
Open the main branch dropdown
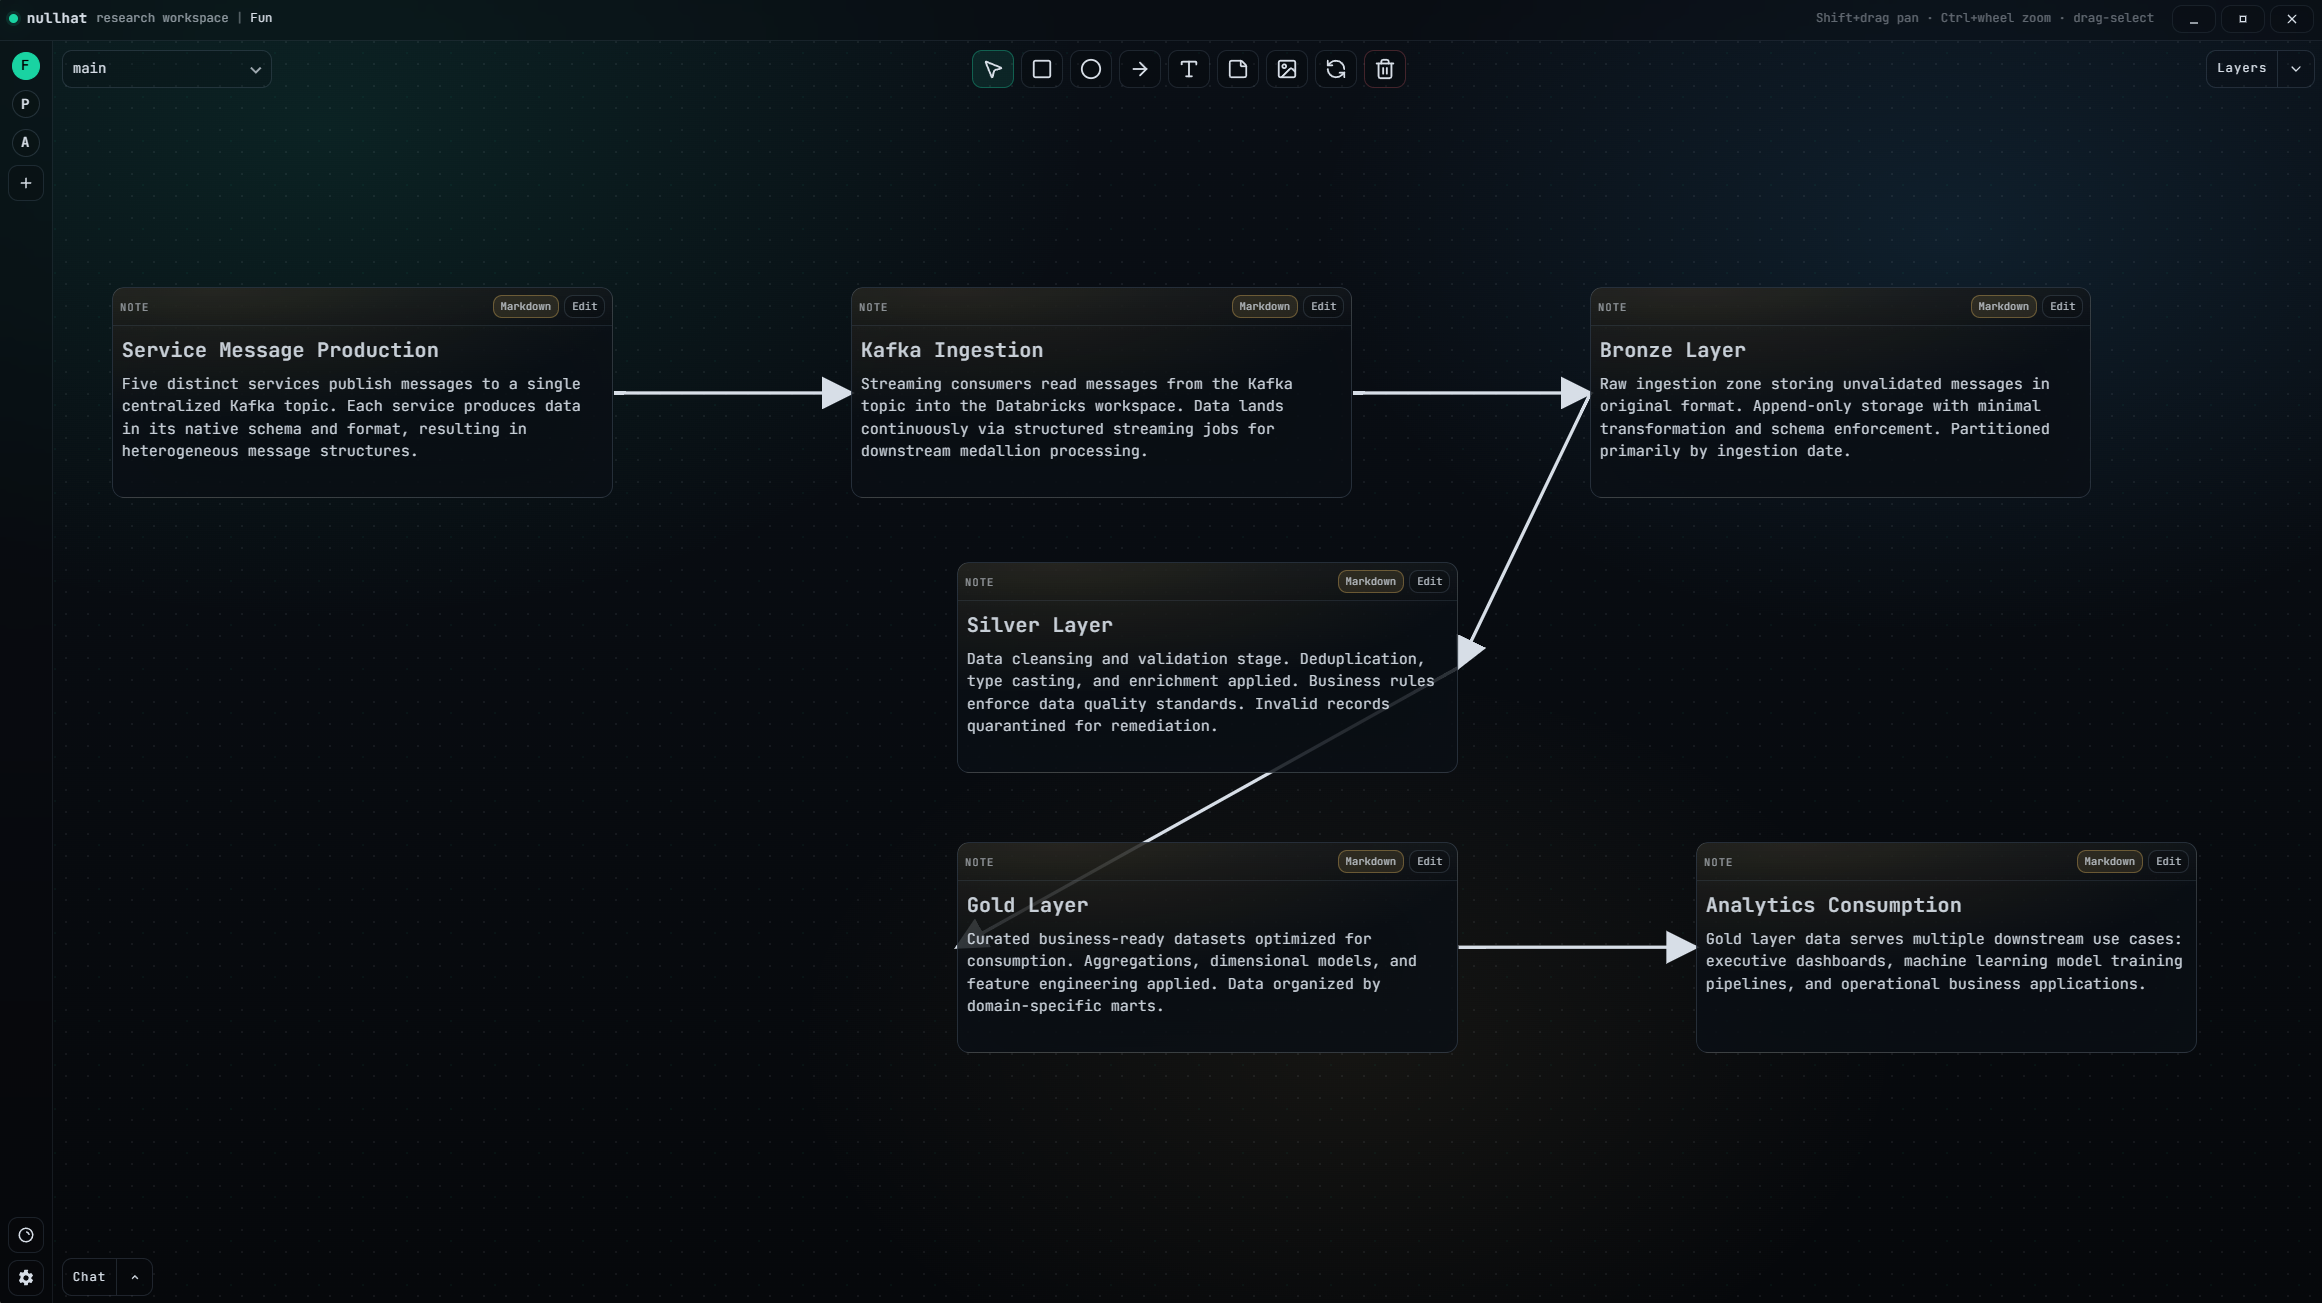pos(166,69)
